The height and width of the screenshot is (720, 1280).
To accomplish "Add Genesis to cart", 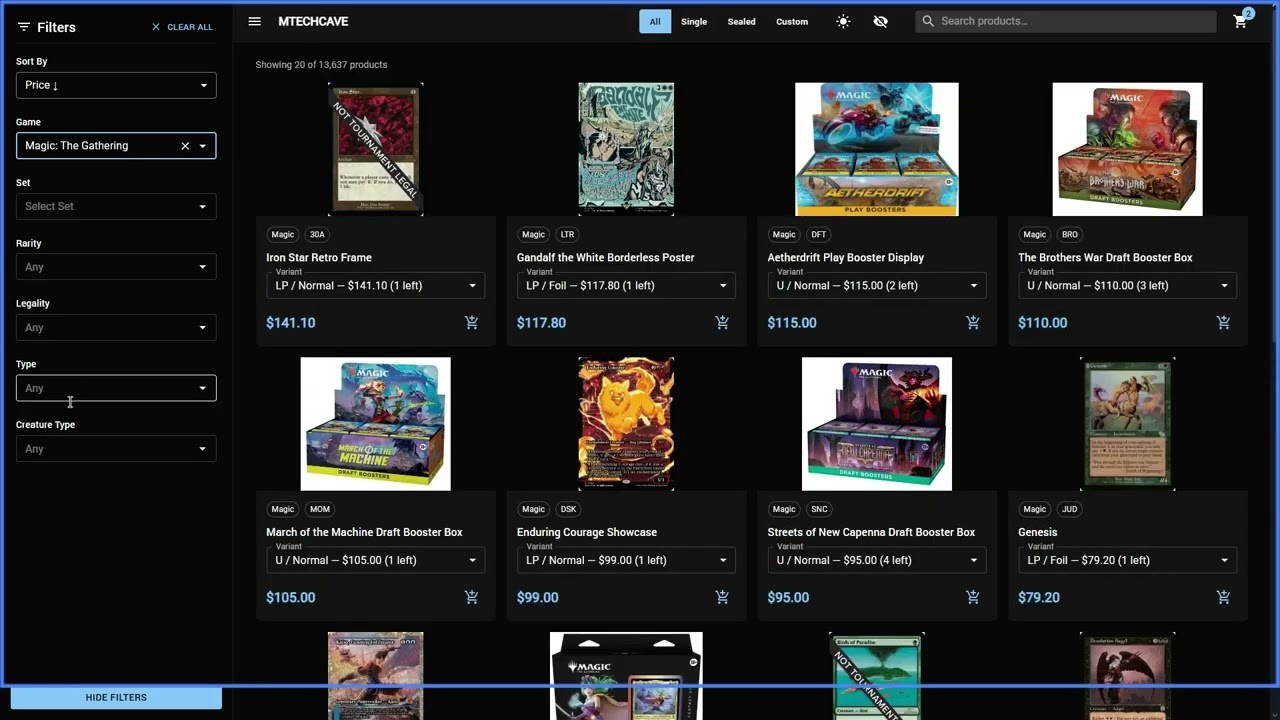I will point(1223,597).
